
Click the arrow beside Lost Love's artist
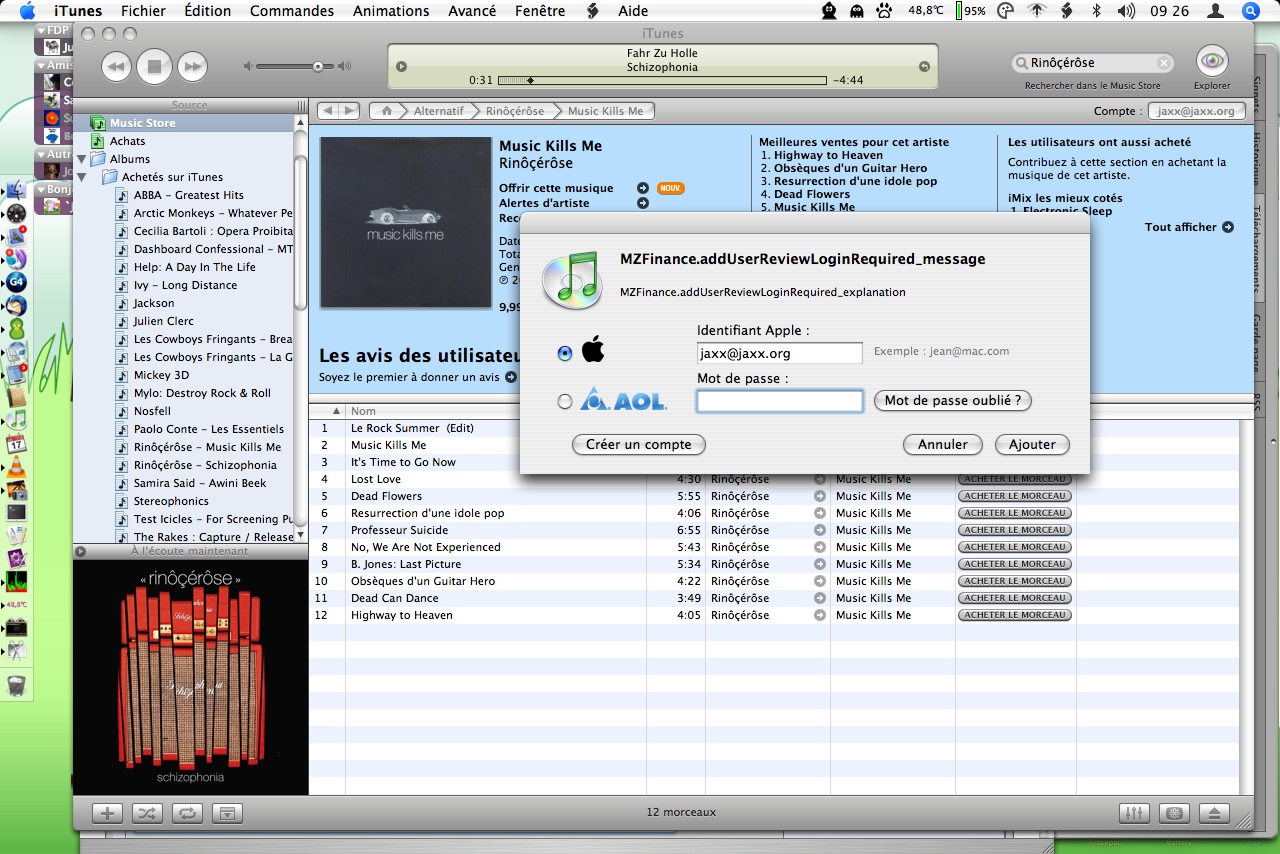819,479
